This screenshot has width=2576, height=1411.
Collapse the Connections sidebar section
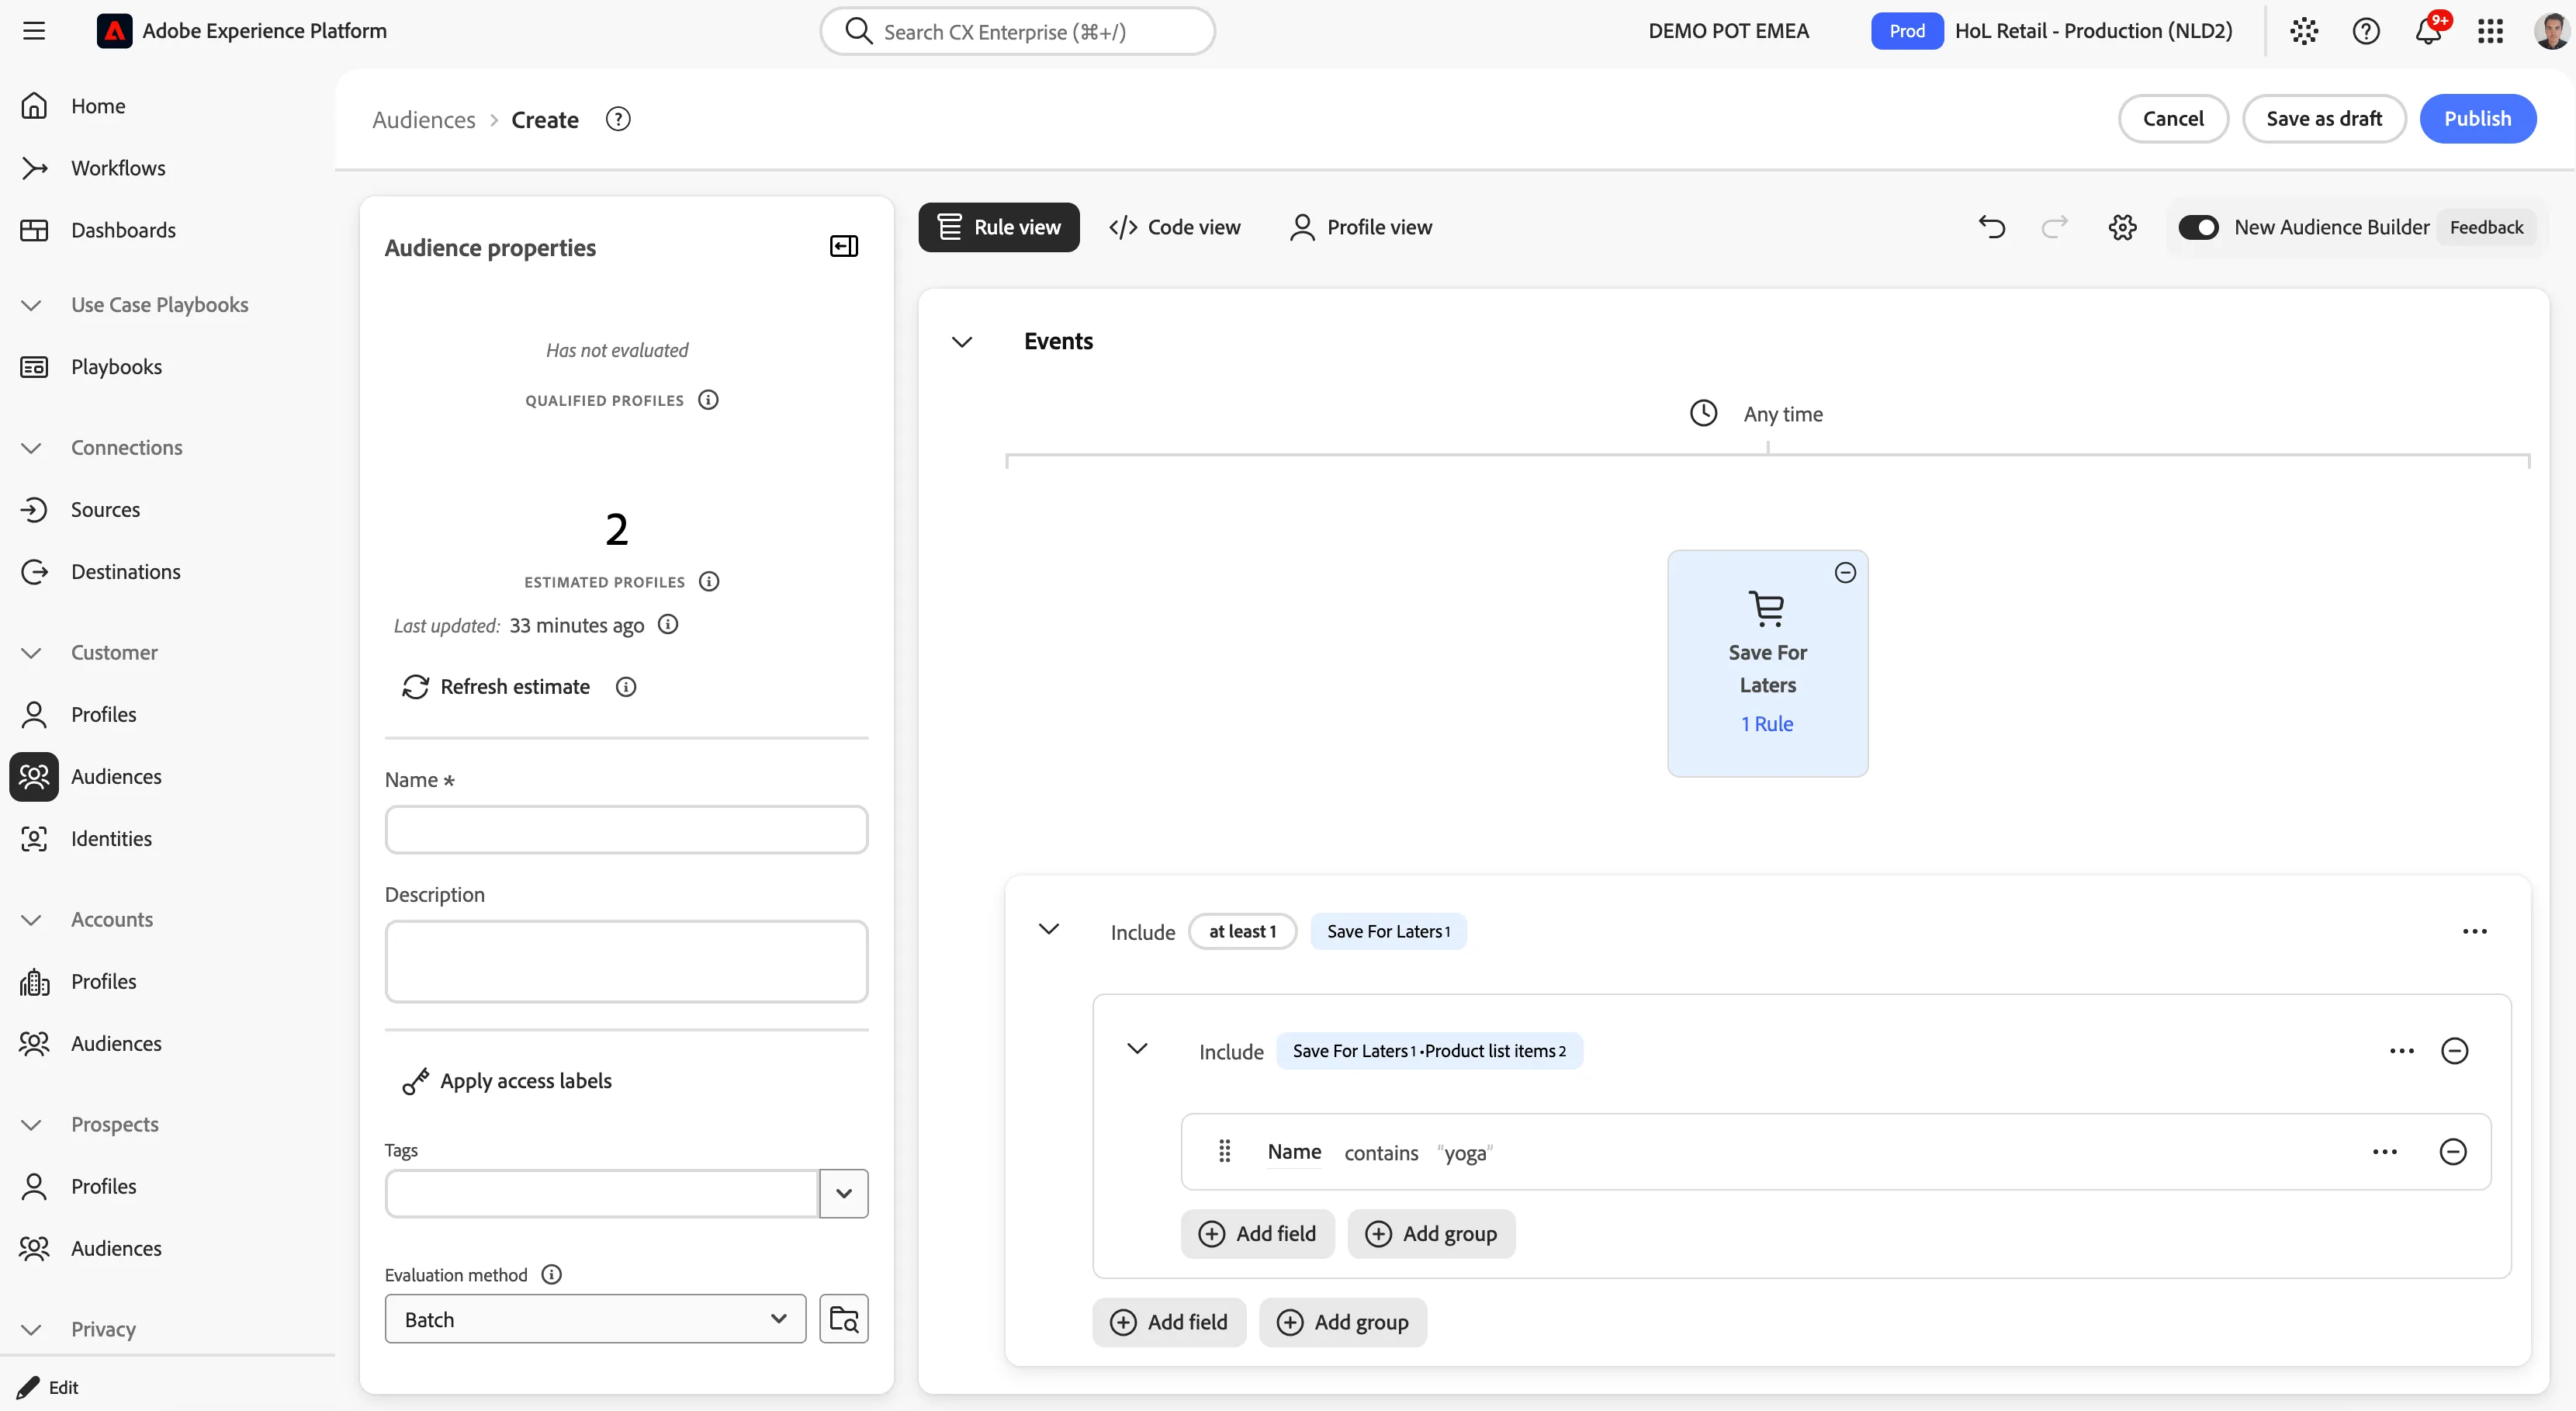[x=31, y=447]
